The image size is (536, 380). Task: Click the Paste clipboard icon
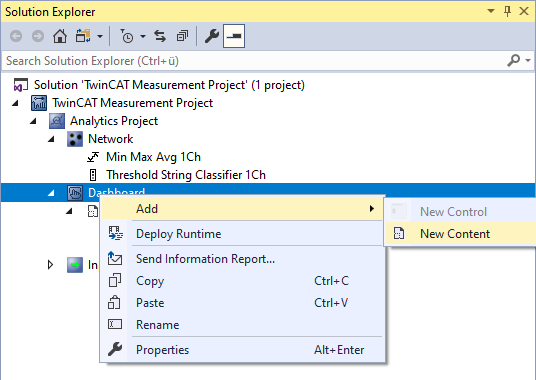tap(114, 302)
